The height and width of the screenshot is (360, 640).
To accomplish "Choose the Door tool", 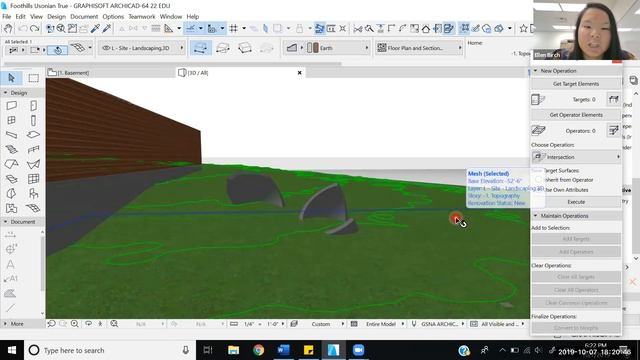I will [33, 106].
